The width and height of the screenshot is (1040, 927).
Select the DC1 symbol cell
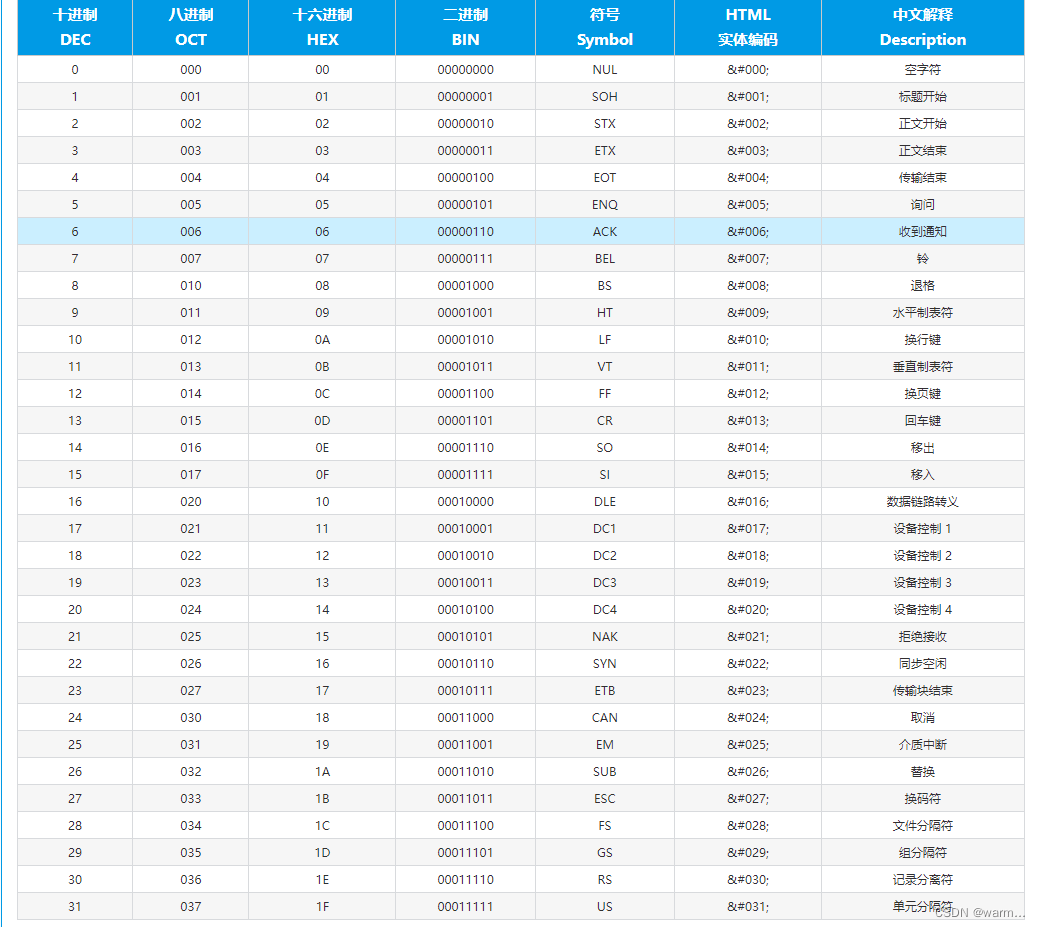(605, 529)
